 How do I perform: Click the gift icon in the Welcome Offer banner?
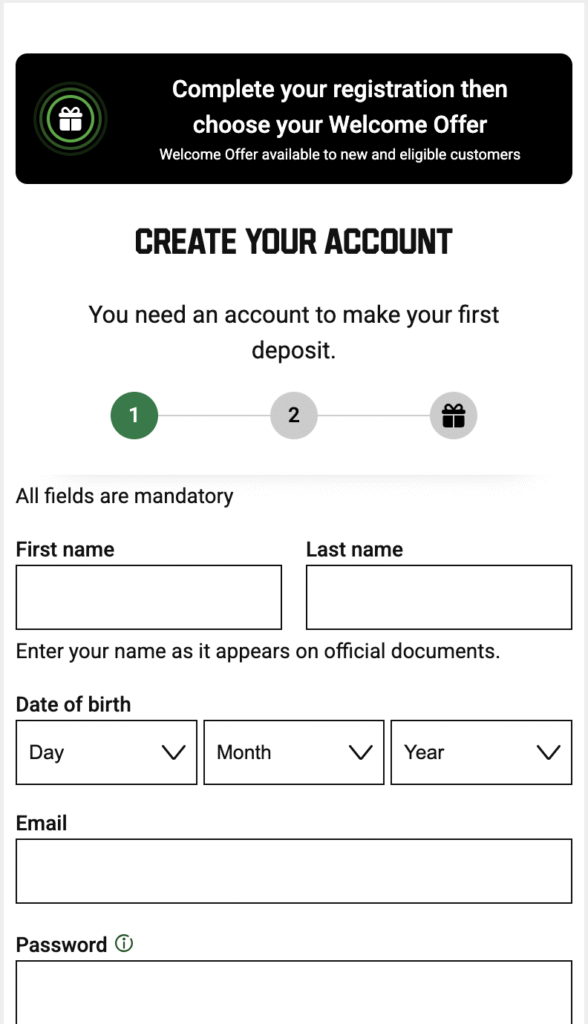click(x=68, y=118)
